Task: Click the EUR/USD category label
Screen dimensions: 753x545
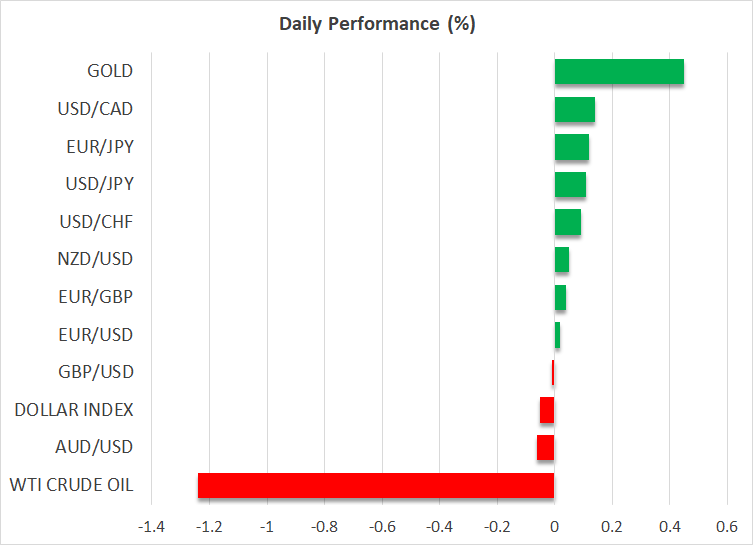Action: [x=98, y=335]
